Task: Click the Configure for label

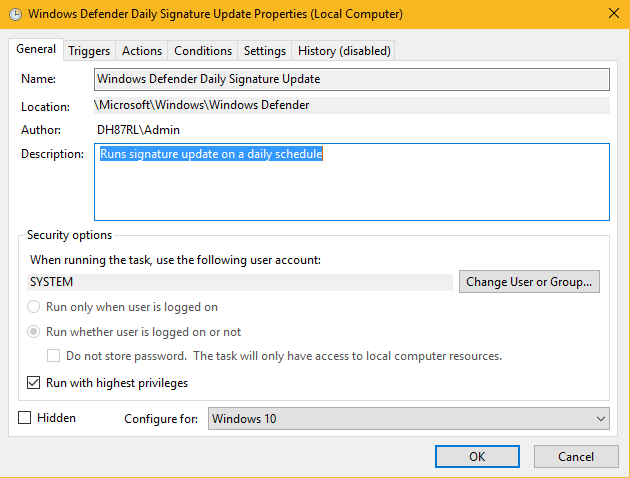Action: coord(161,419)
